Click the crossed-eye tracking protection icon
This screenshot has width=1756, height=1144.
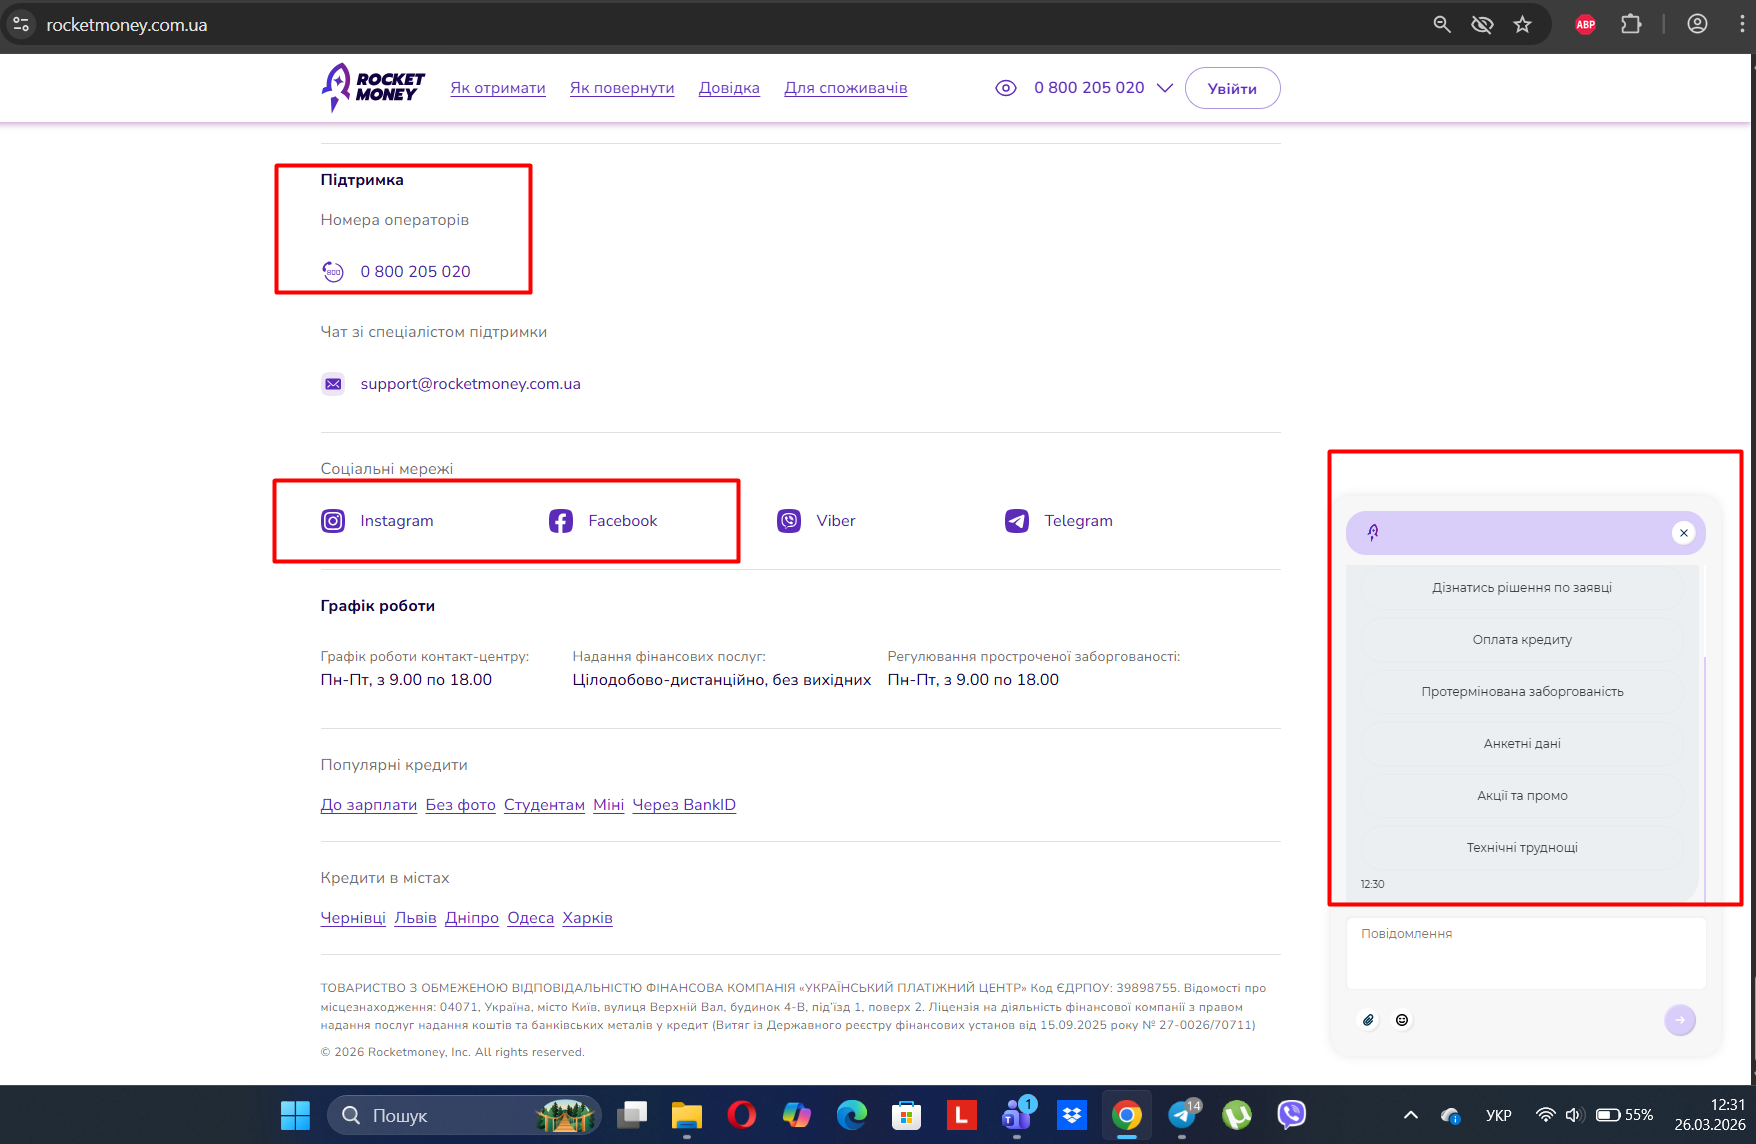(1482, 24)
